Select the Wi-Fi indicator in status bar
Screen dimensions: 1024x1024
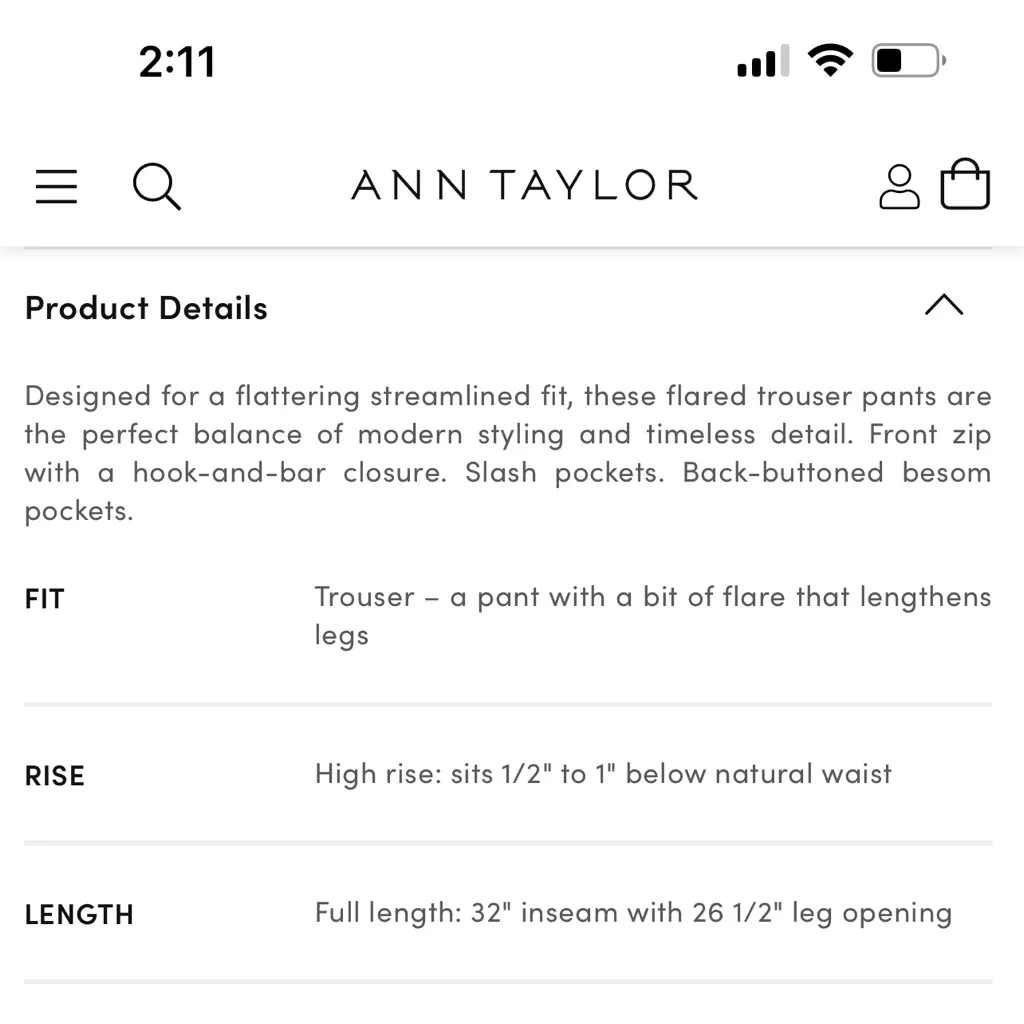831,59
